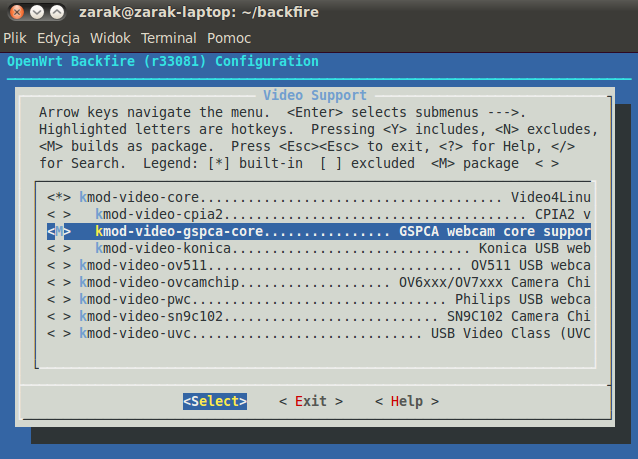The width and height of the screenshot is (638, 459).
Task: Click the SN9C102 Camera Chip description
Action: tap(519, 317)
